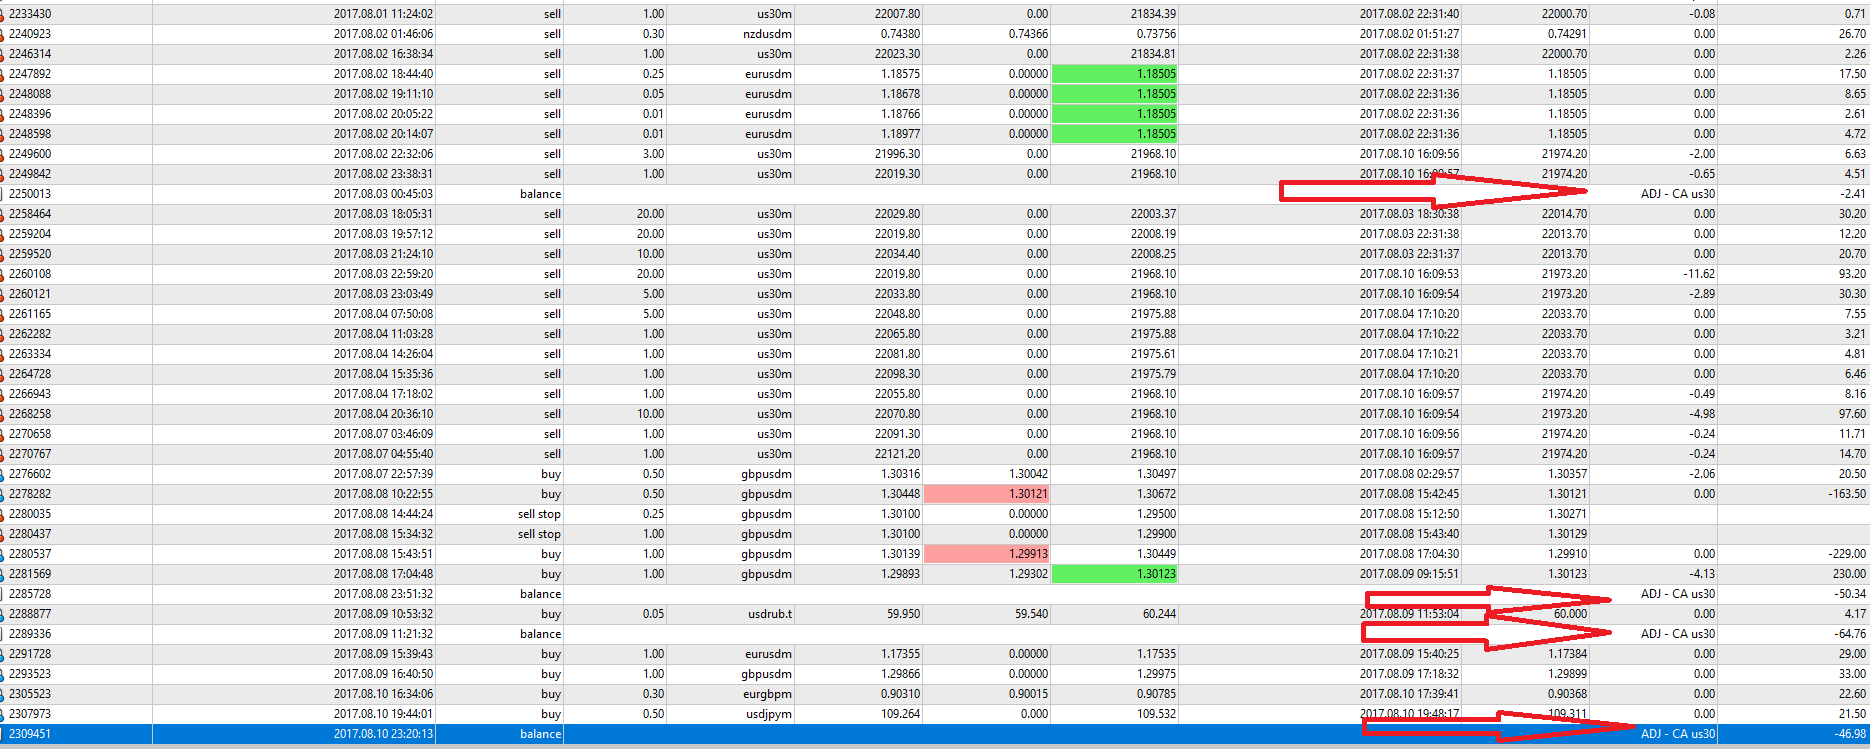
Task: Select balance amount -2.41
Action: pos(1853,194)
